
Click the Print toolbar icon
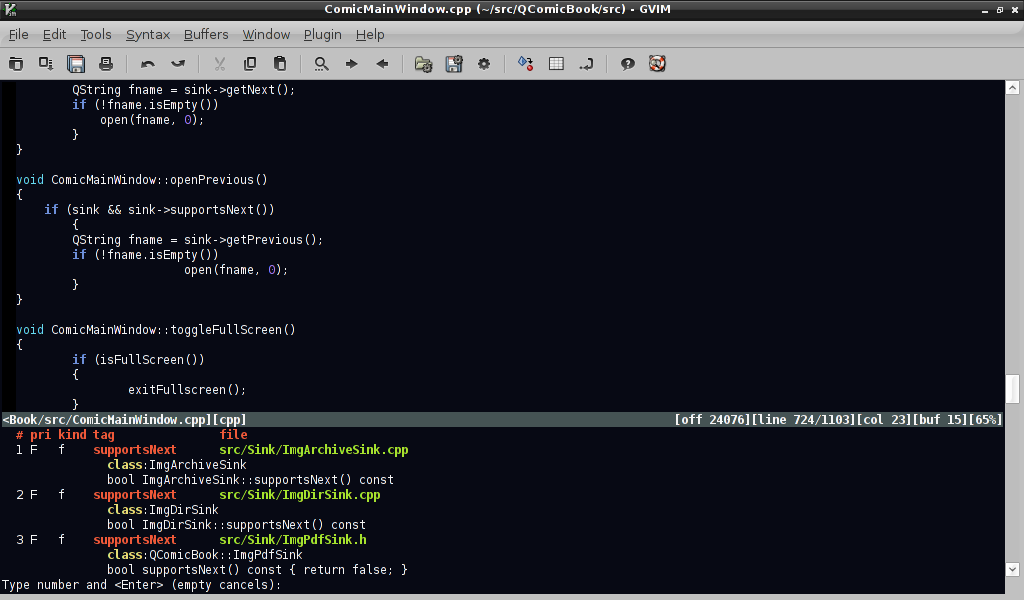click(x=106, y=63)
